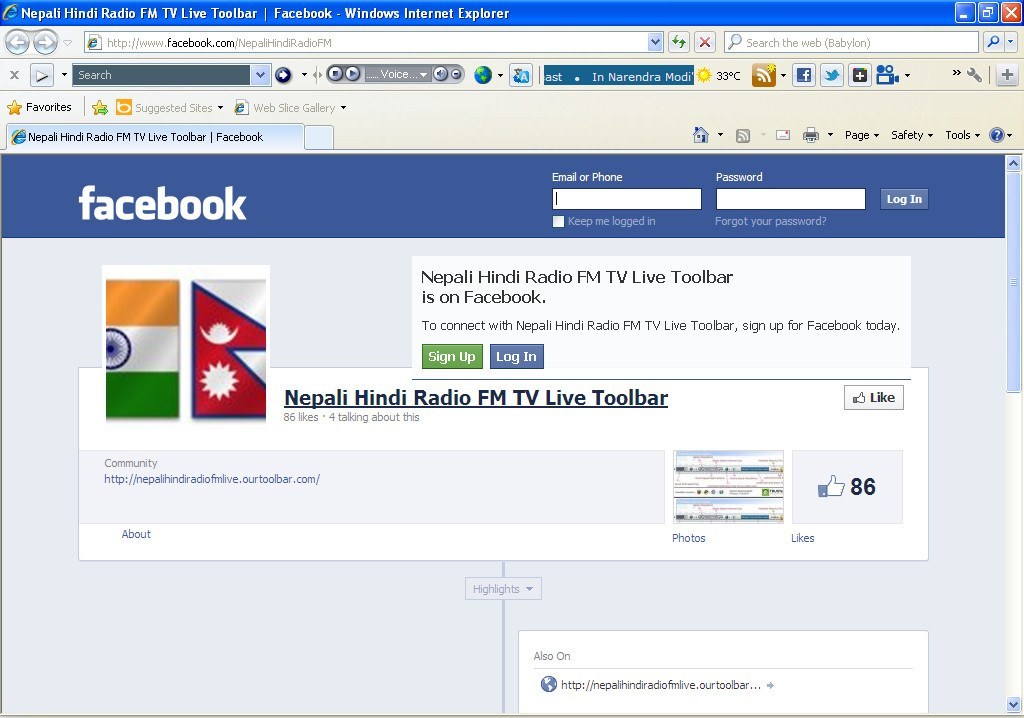The image size is (1024, 718).
Task: Enable the Keep me logged in checkbox
Action: click(558, 221)
